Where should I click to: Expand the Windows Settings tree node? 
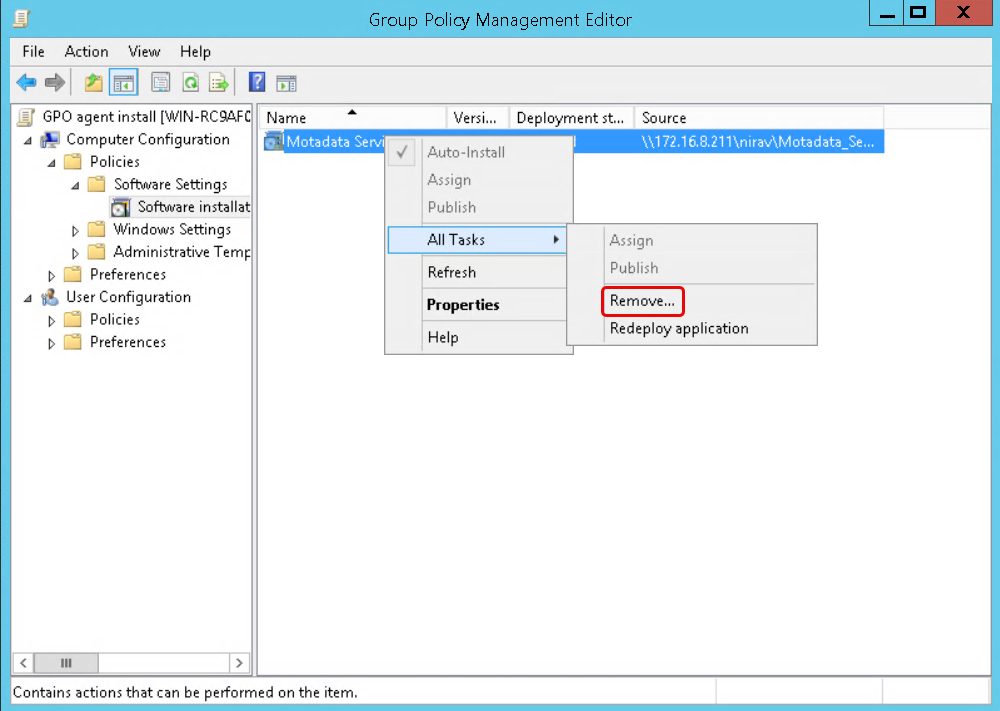(x=75, y=230)
